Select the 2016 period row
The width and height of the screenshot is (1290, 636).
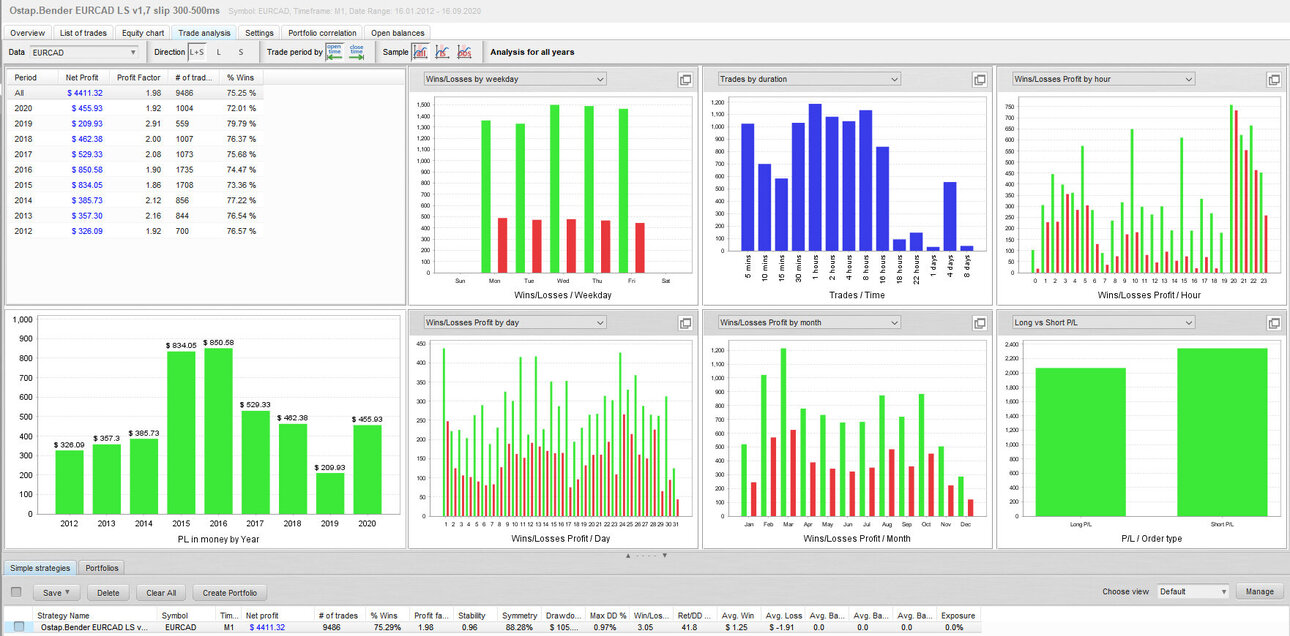click(134, 169)
